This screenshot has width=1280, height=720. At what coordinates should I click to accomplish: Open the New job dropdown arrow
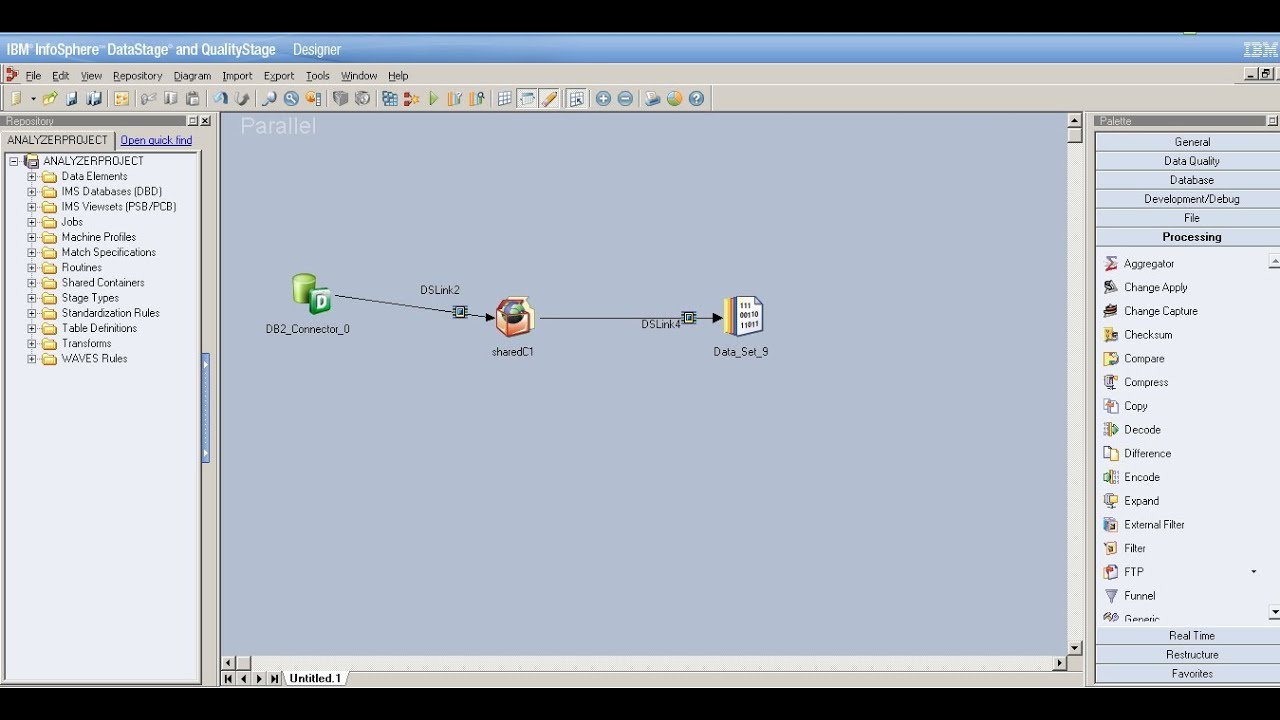33,99
